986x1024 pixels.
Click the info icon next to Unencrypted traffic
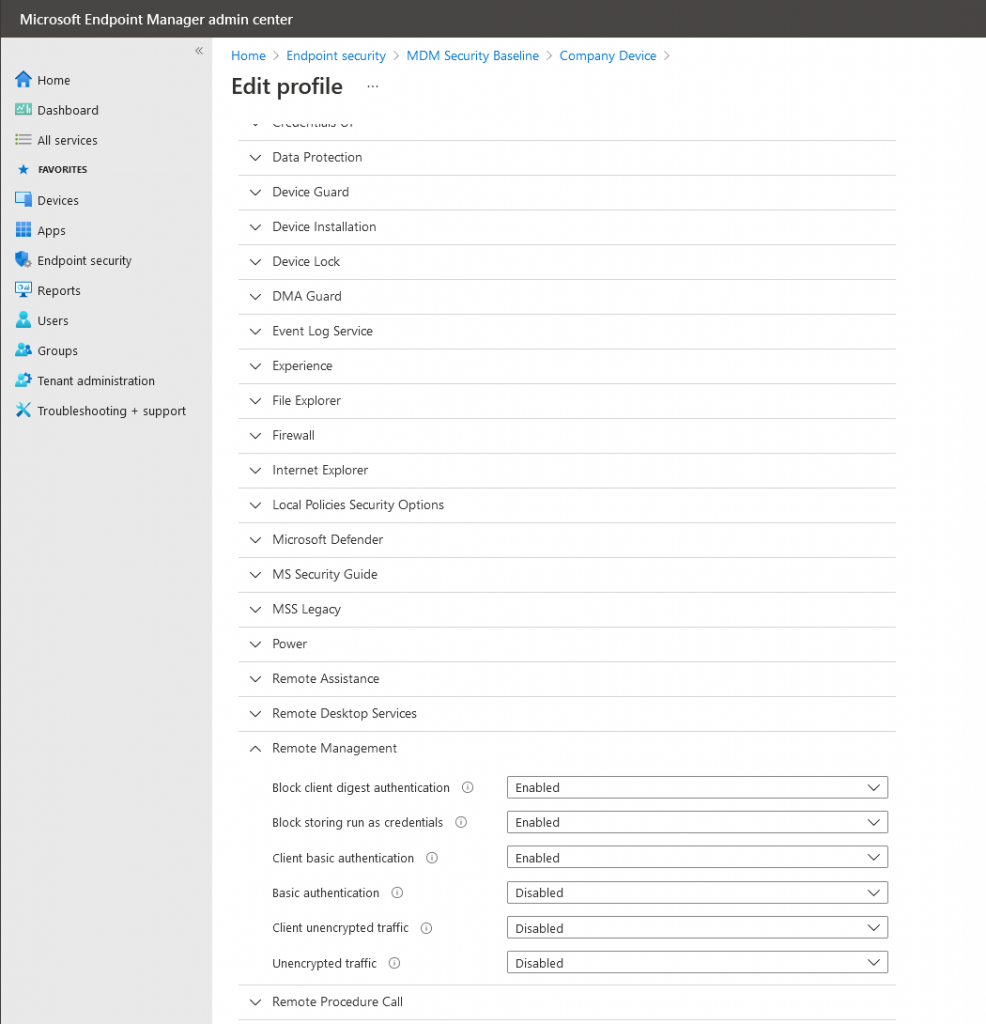394,963
